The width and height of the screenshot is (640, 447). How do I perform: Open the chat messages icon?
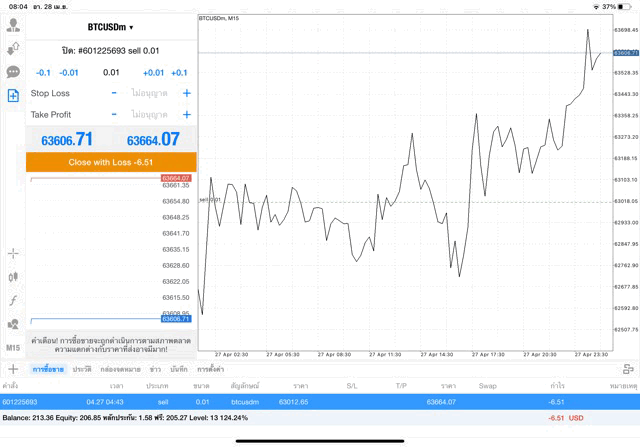(x=13, y=72)
